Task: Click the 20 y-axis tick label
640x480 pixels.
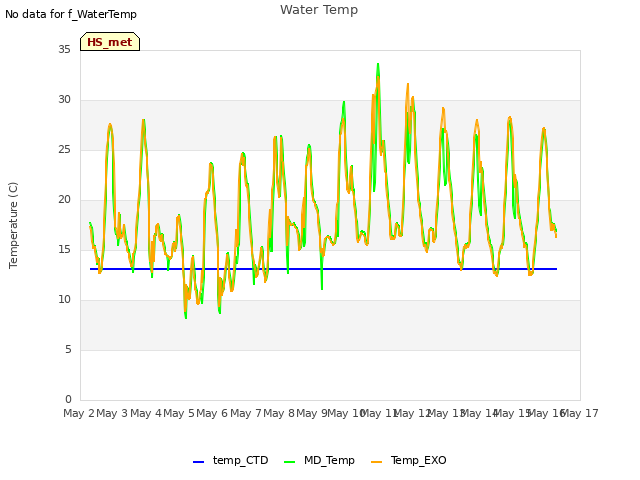Action: coord(64,199)
